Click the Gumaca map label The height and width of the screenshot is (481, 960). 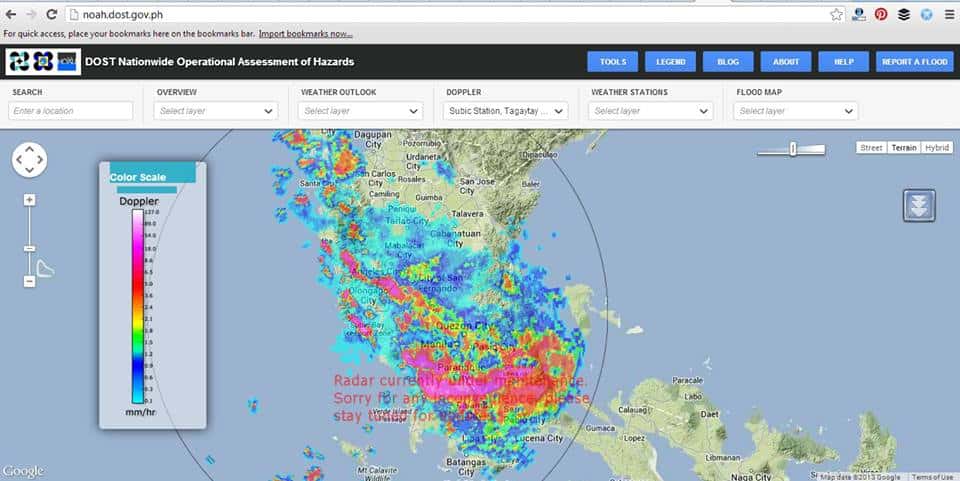point(600,428)
